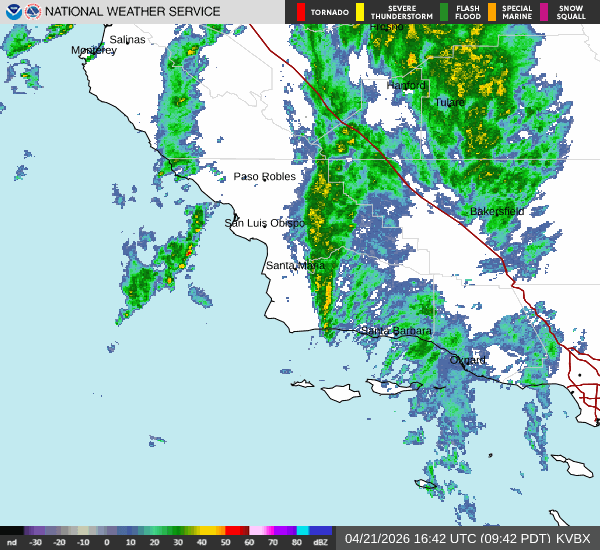Click the -30 value on the dBZ scale

(35, 542)
